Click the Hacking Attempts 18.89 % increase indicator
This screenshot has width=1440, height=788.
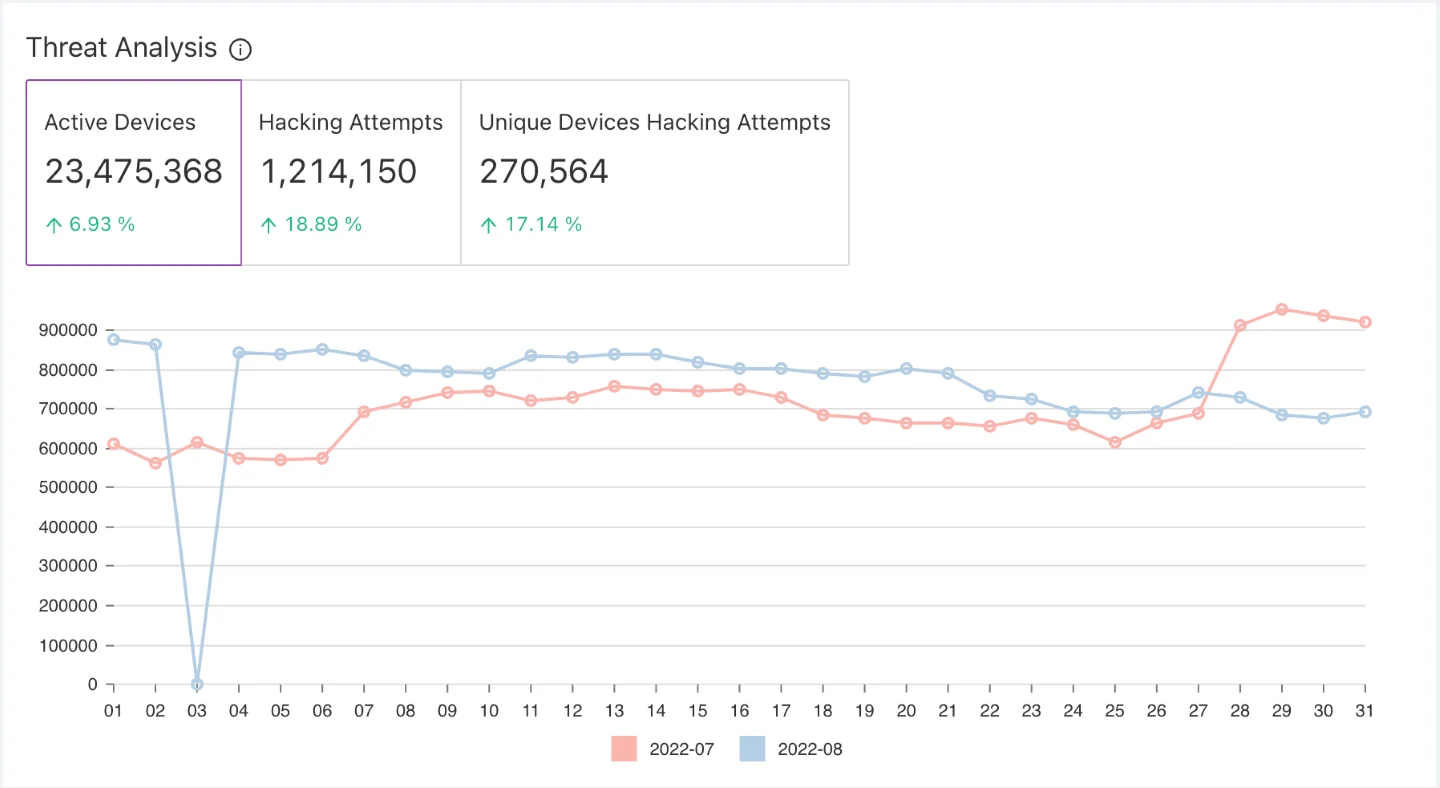311,224
